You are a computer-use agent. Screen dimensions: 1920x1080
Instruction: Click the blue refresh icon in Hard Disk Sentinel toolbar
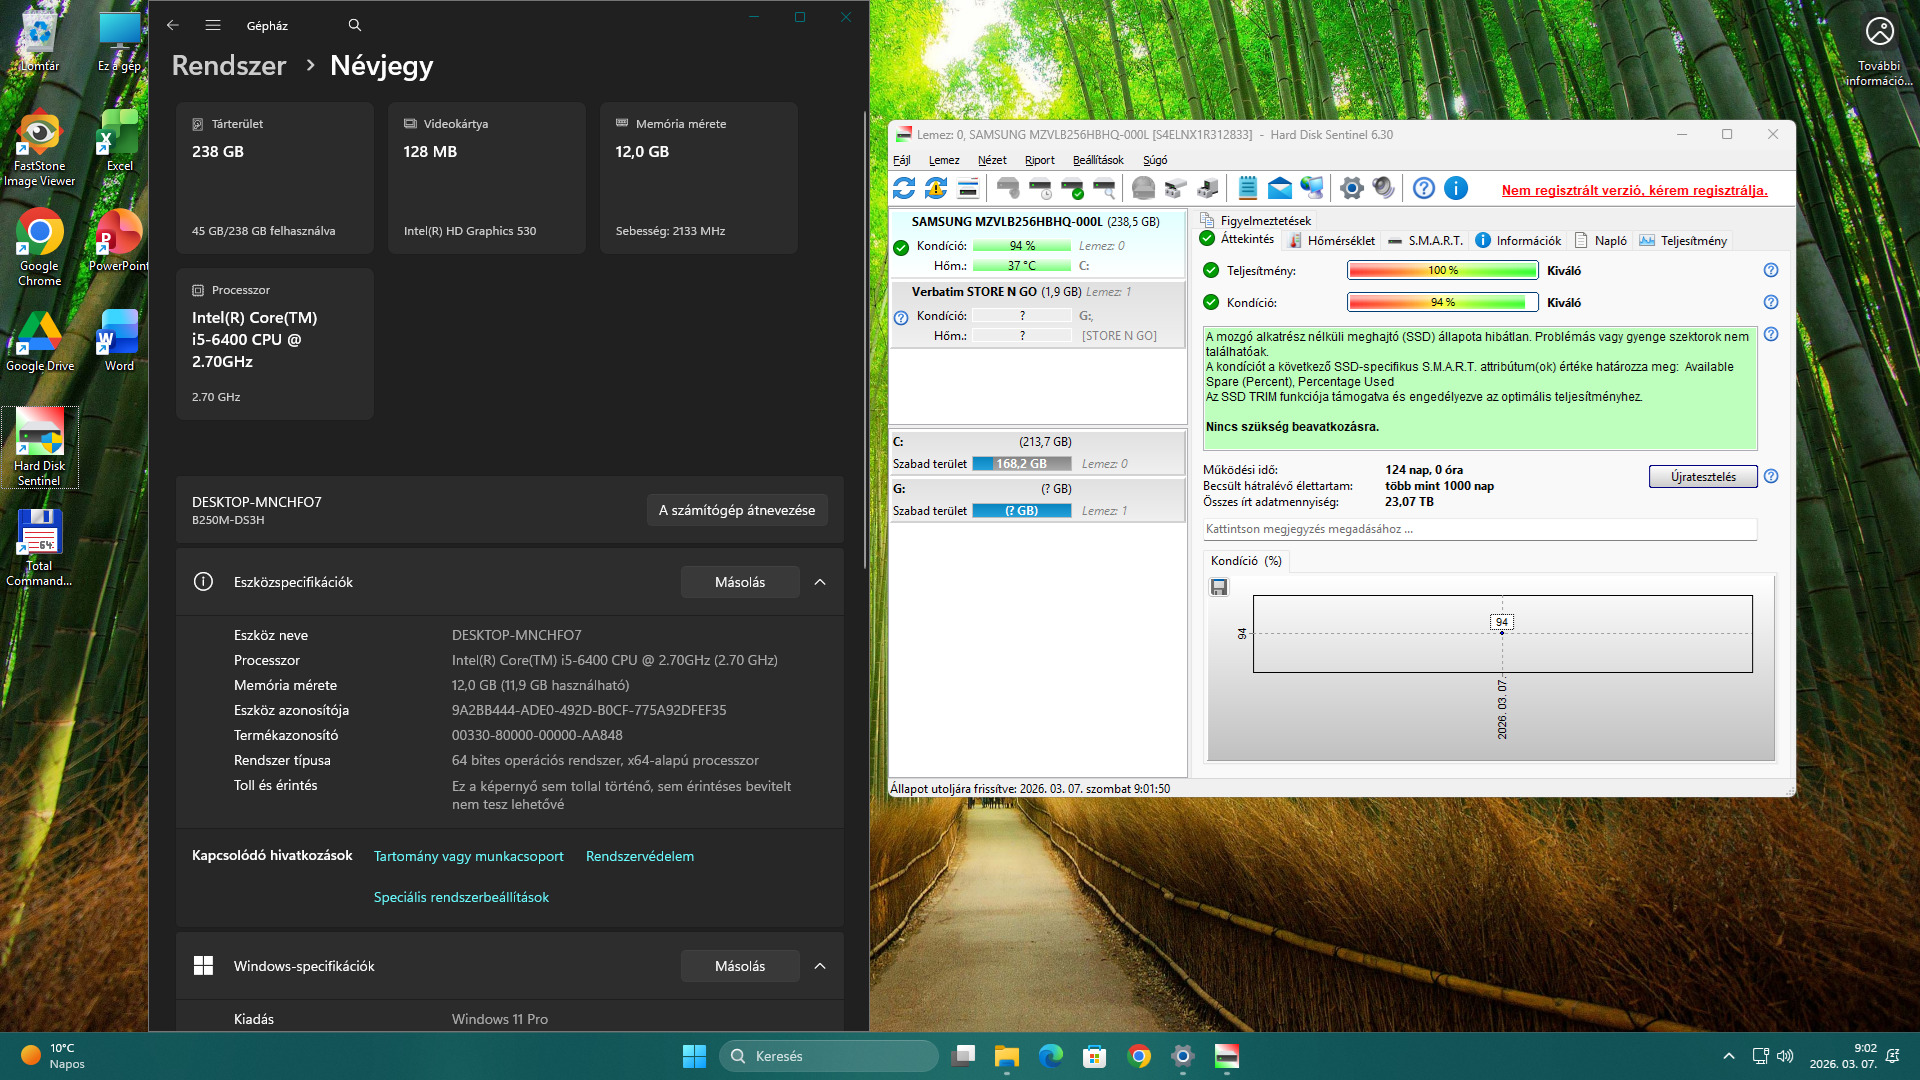tap(904, 188)
